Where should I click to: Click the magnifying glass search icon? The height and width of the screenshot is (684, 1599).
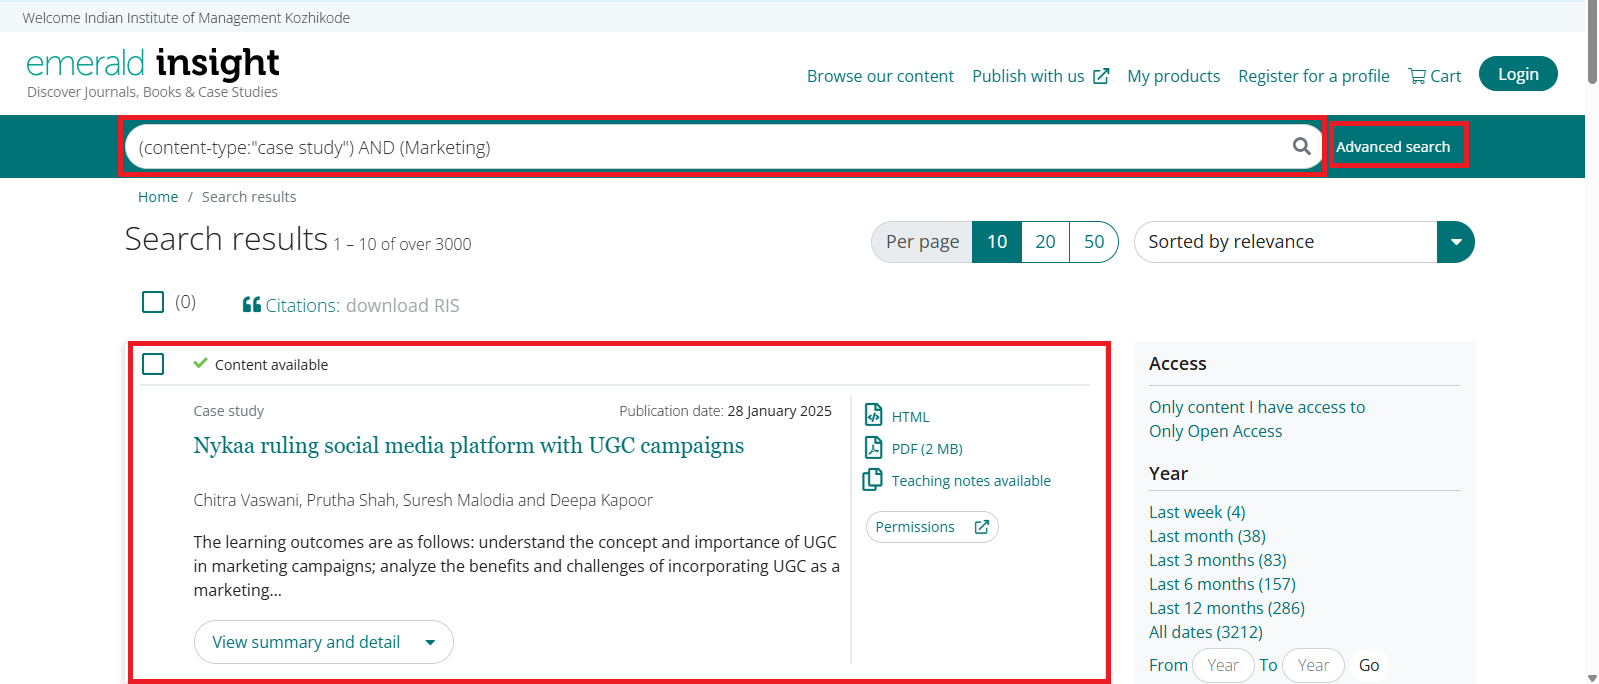pos(1301,146)
